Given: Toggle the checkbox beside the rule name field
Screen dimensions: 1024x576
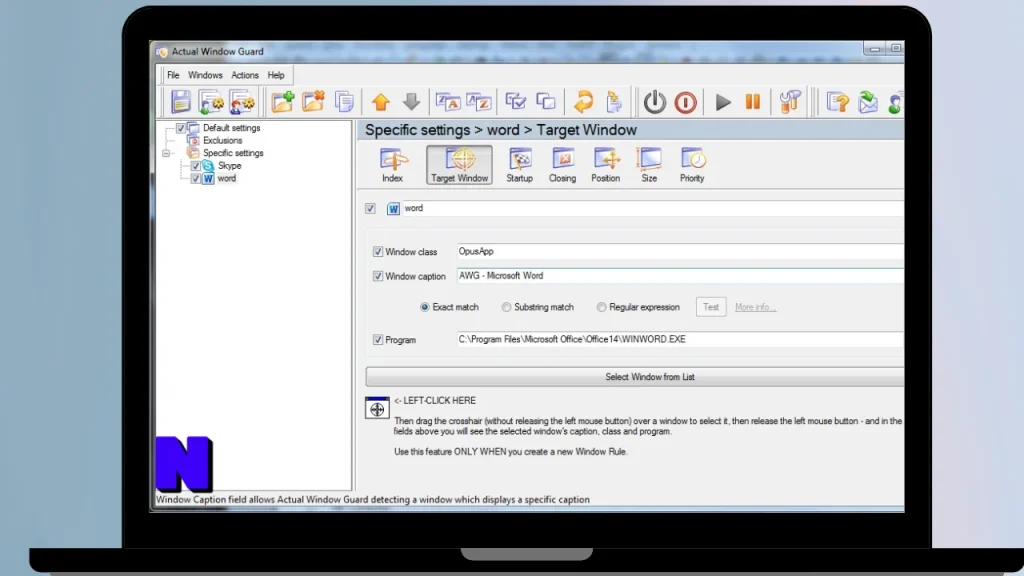Looking at the screenshot, I should click(370, 208).
